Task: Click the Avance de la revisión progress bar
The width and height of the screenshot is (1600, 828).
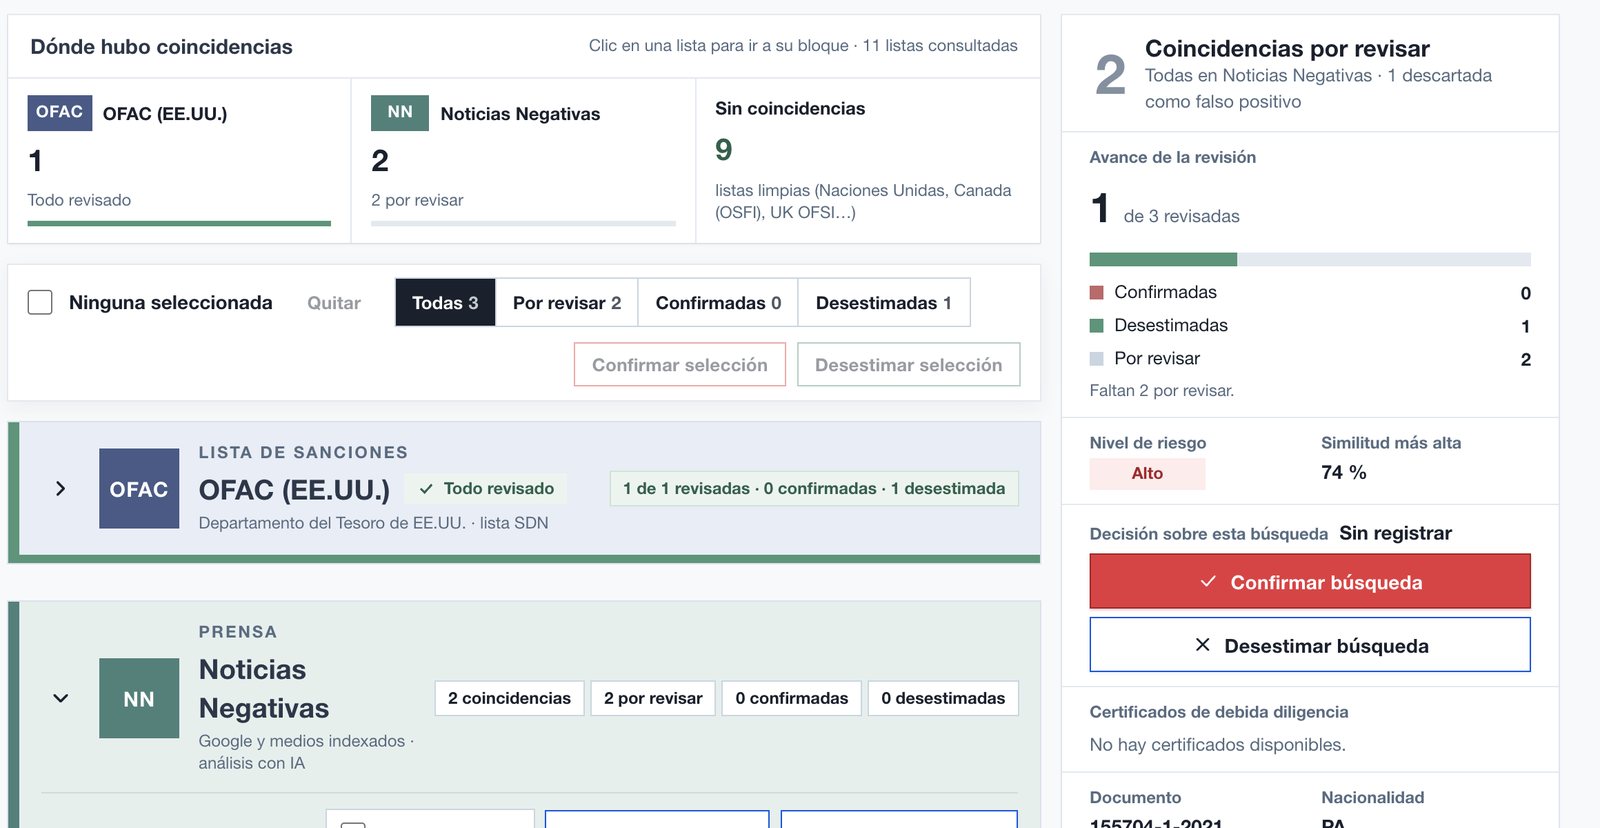Action: pyautogui.click(x=1310, y=260)
